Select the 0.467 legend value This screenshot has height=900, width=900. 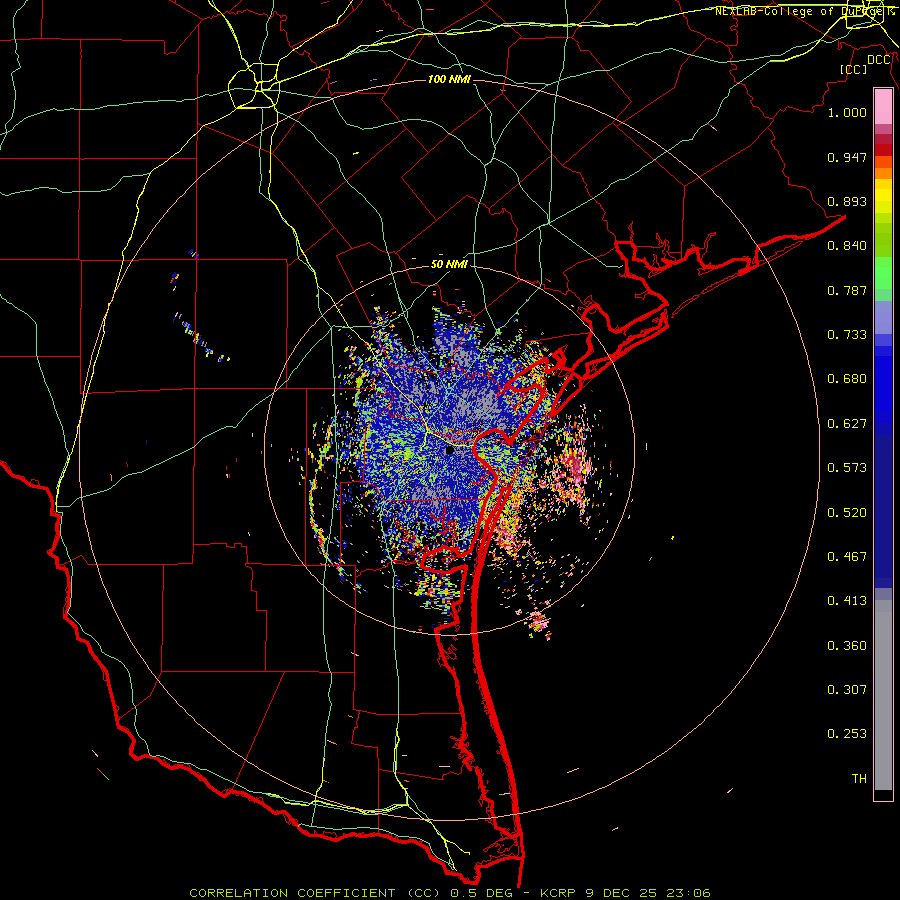point(847,557)
